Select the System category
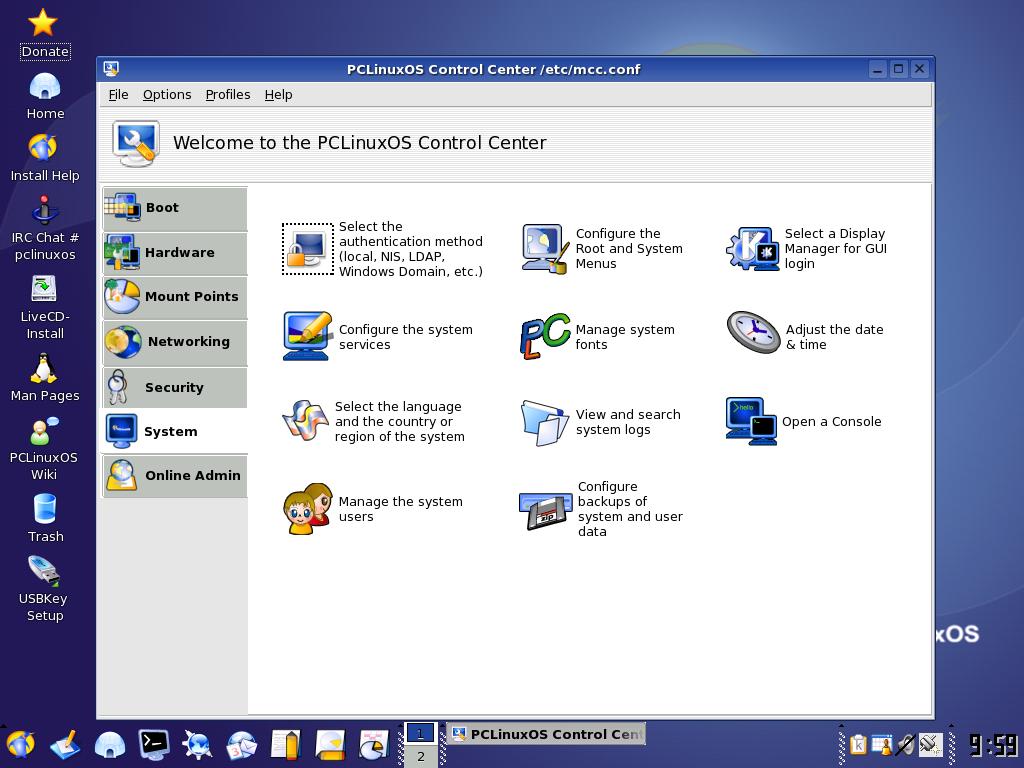This screenshot has height=768, width=1024. click(175, 432)
